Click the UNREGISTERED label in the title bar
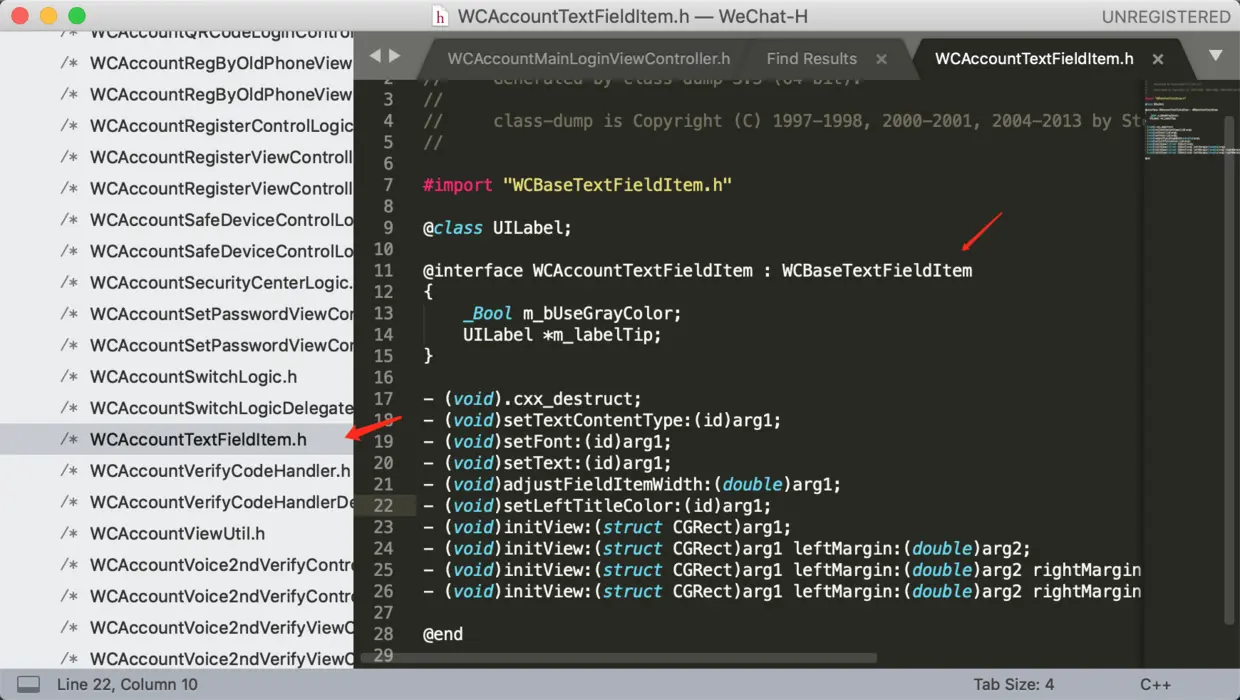Image resolution: width=1240 pixels, height=700 pixels. point(1166,17)
